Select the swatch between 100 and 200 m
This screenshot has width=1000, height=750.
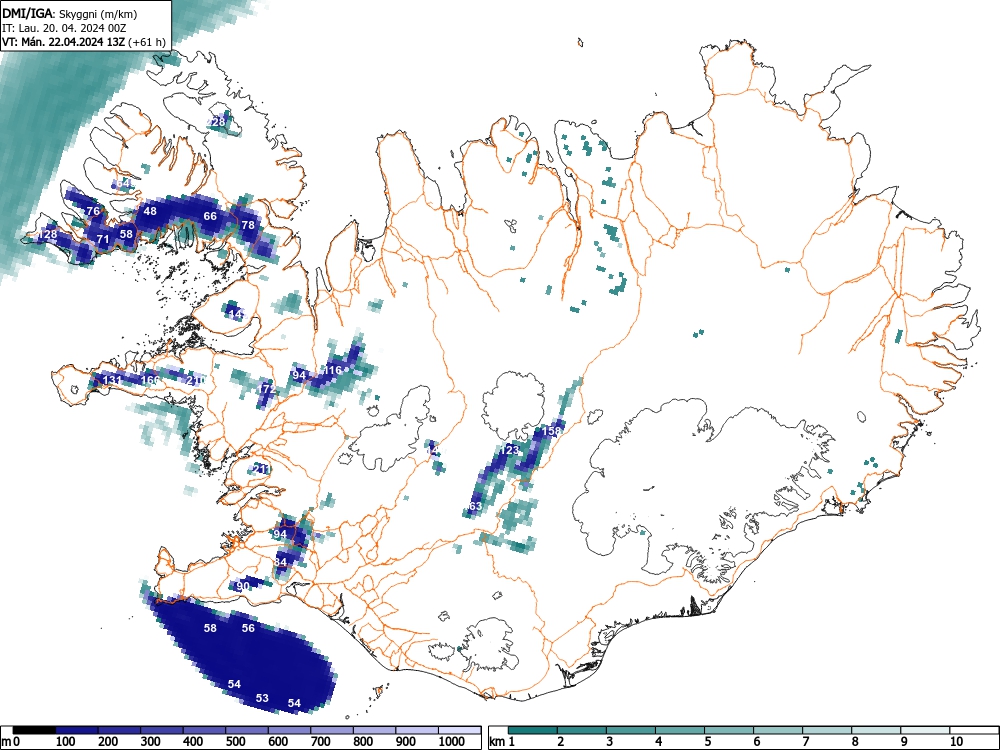77,730
